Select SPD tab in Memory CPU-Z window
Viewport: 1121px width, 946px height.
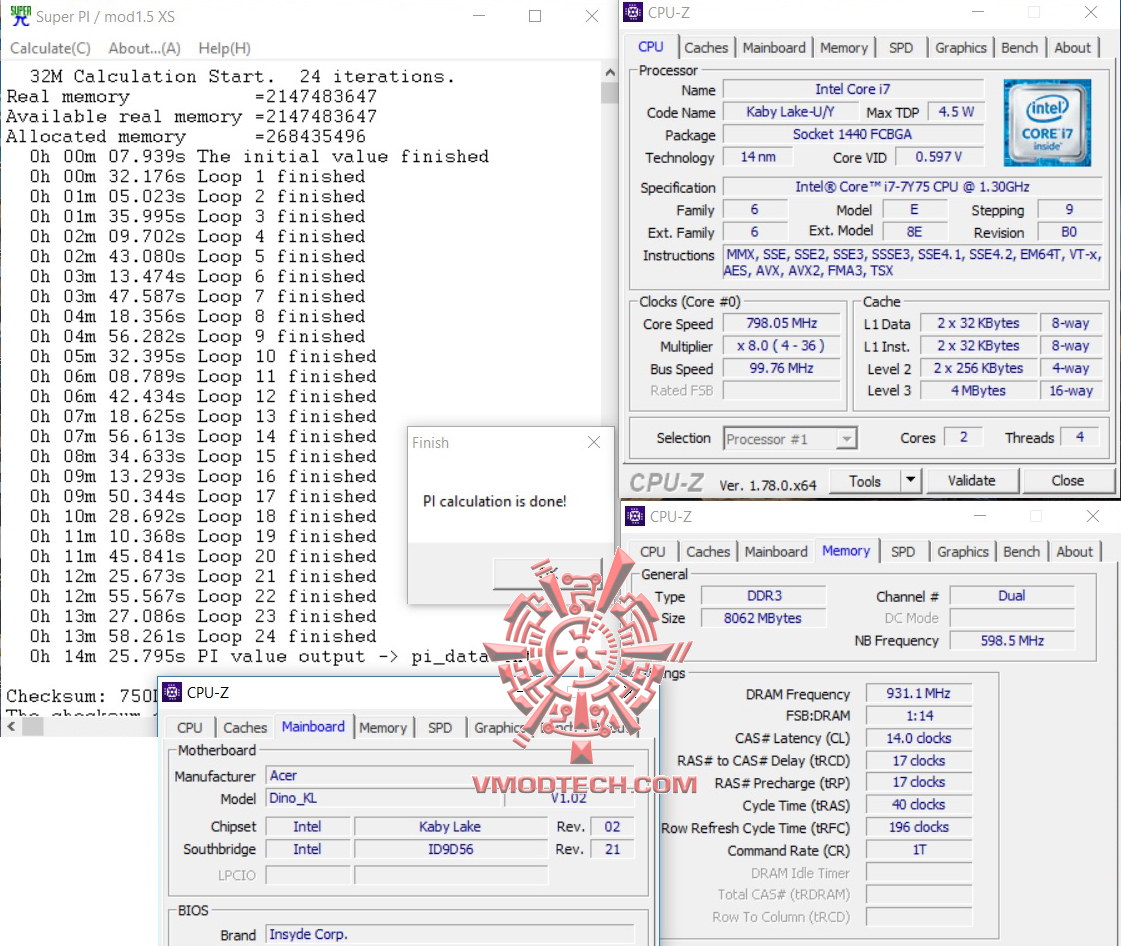(x=903, y=552)
